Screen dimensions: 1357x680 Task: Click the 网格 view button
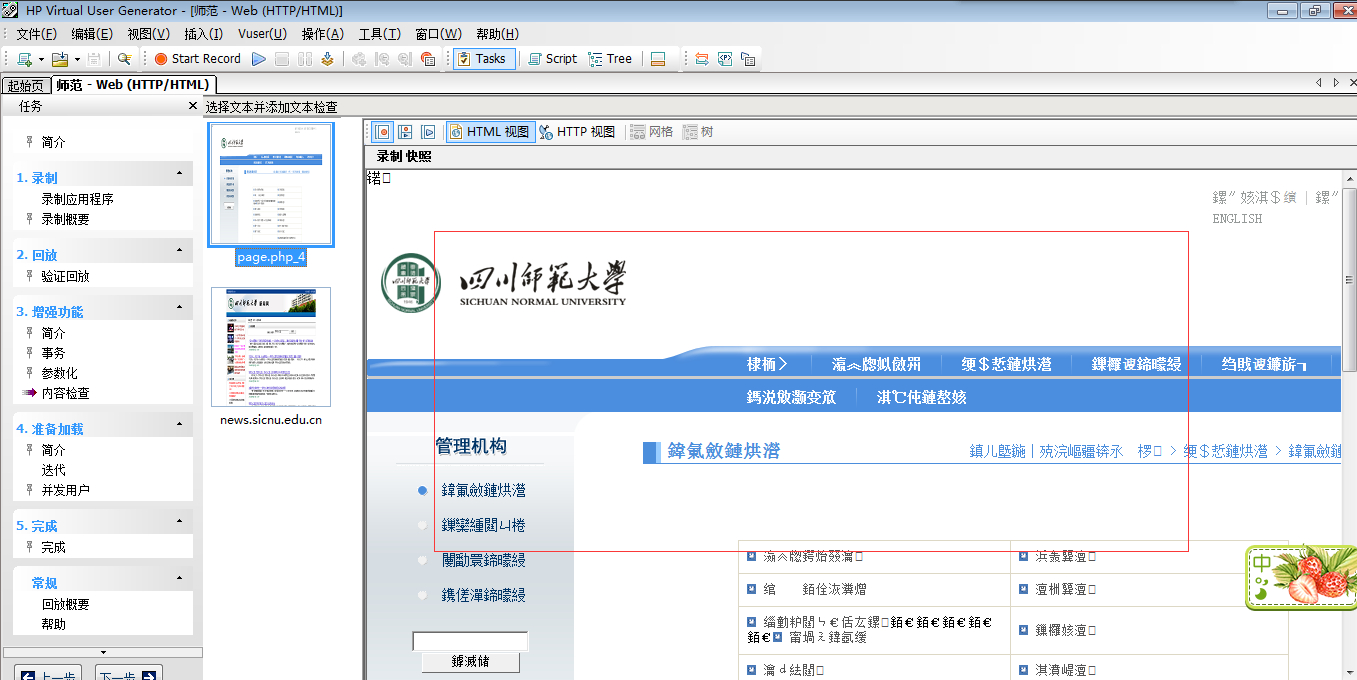652,131
